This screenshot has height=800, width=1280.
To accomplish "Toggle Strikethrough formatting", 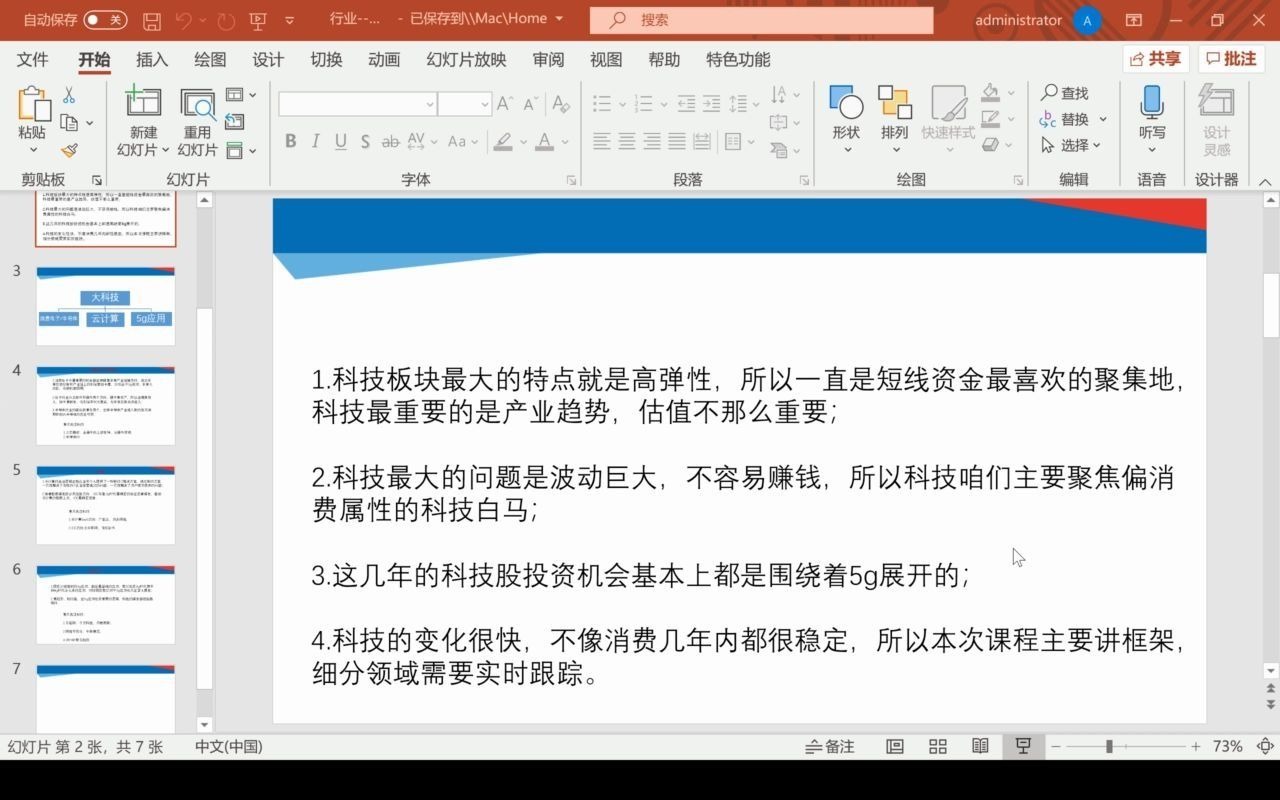I will tap(391, 141).
